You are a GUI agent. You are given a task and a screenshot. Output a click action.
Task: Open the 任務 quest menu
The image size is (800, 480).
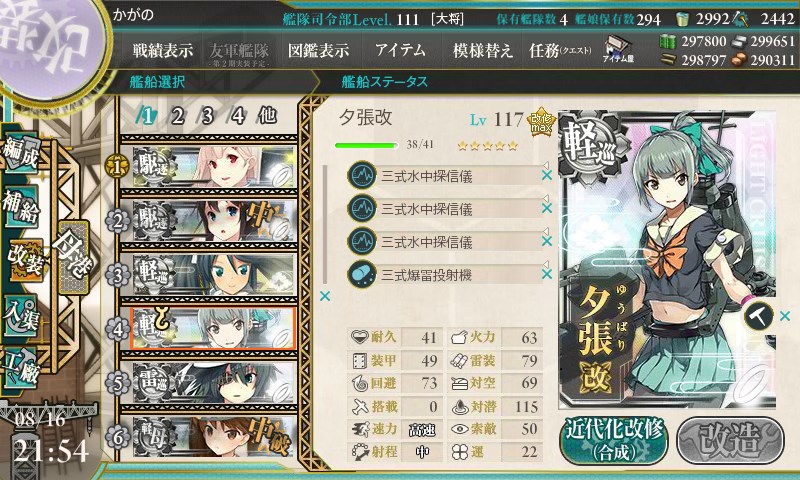560,50
